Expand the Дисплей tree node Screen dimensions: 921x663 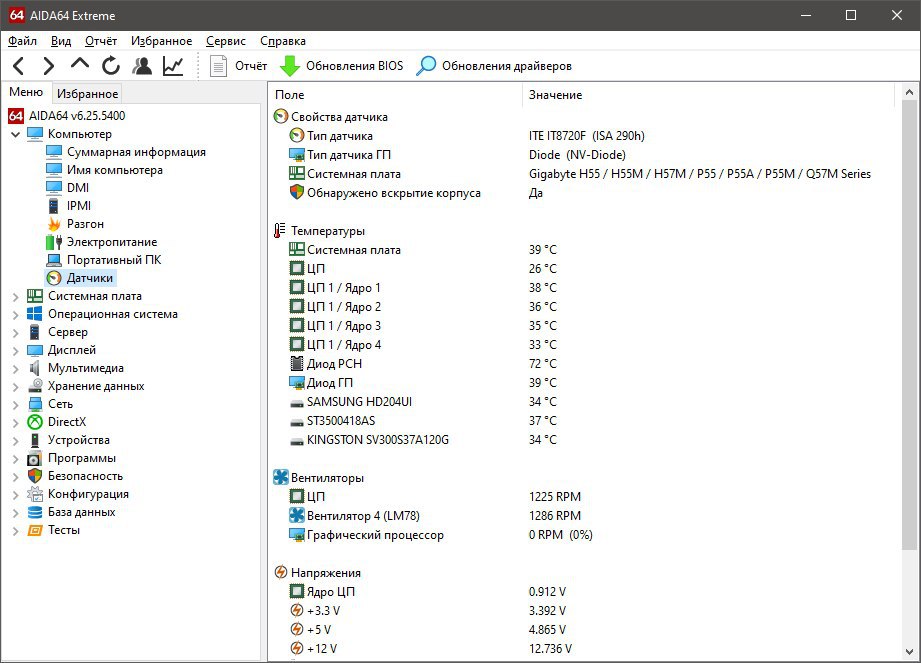16,351
